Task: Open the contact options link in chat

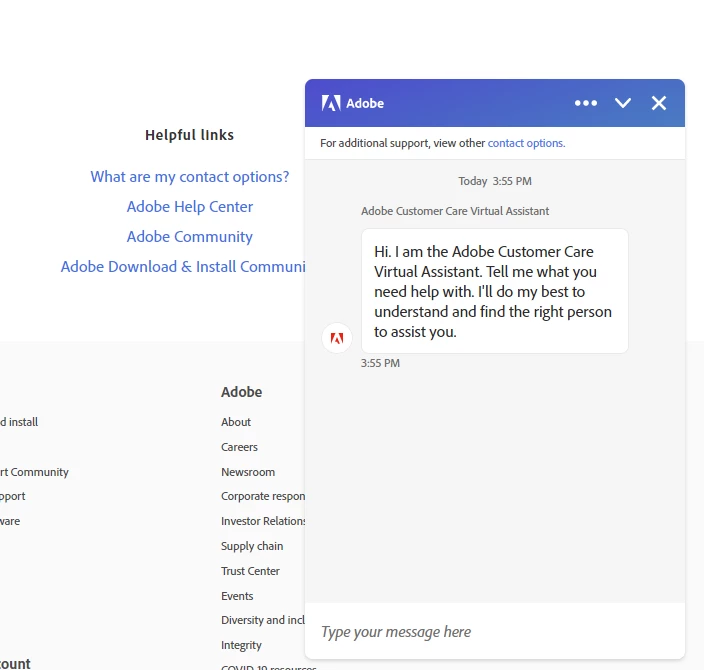Action: pos(526,143)
